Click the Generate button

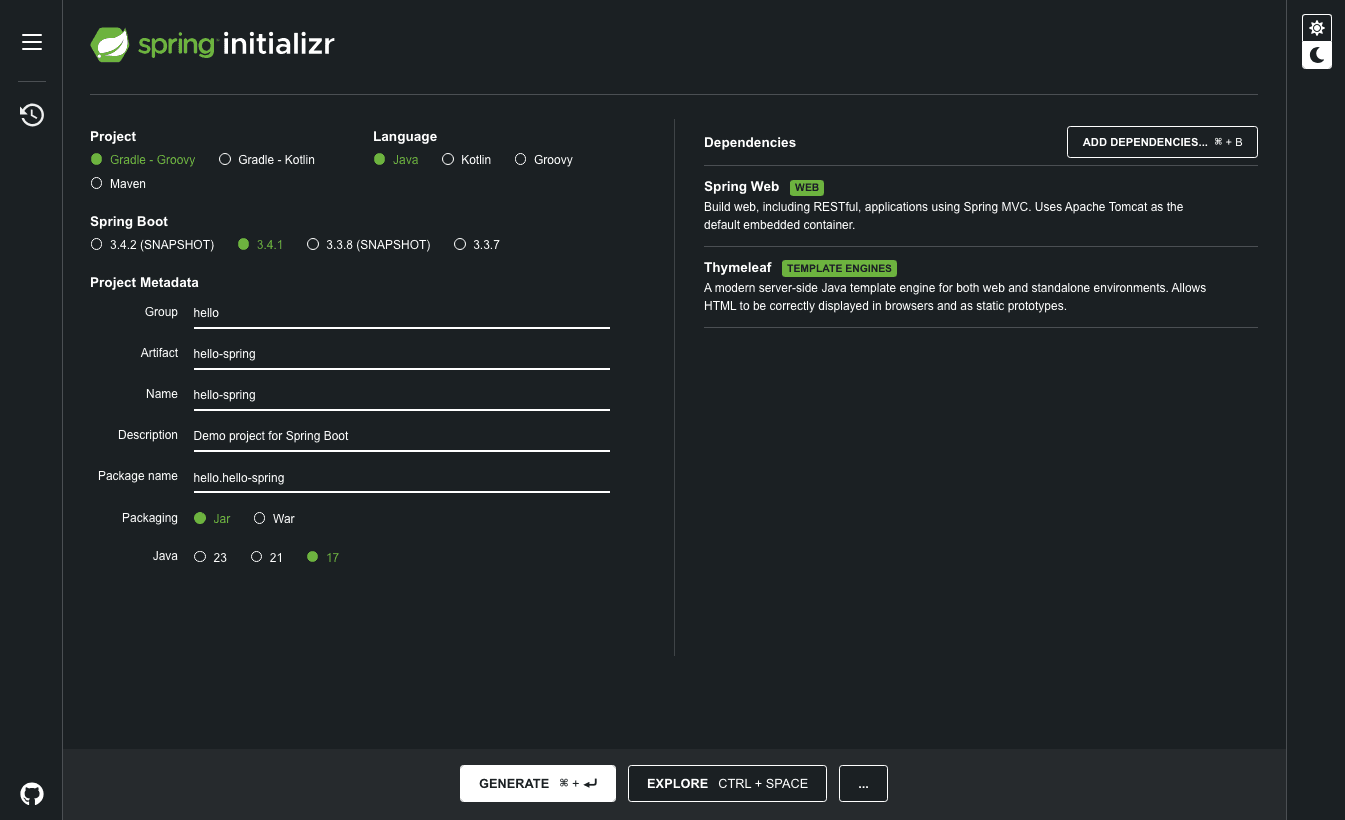538,784
